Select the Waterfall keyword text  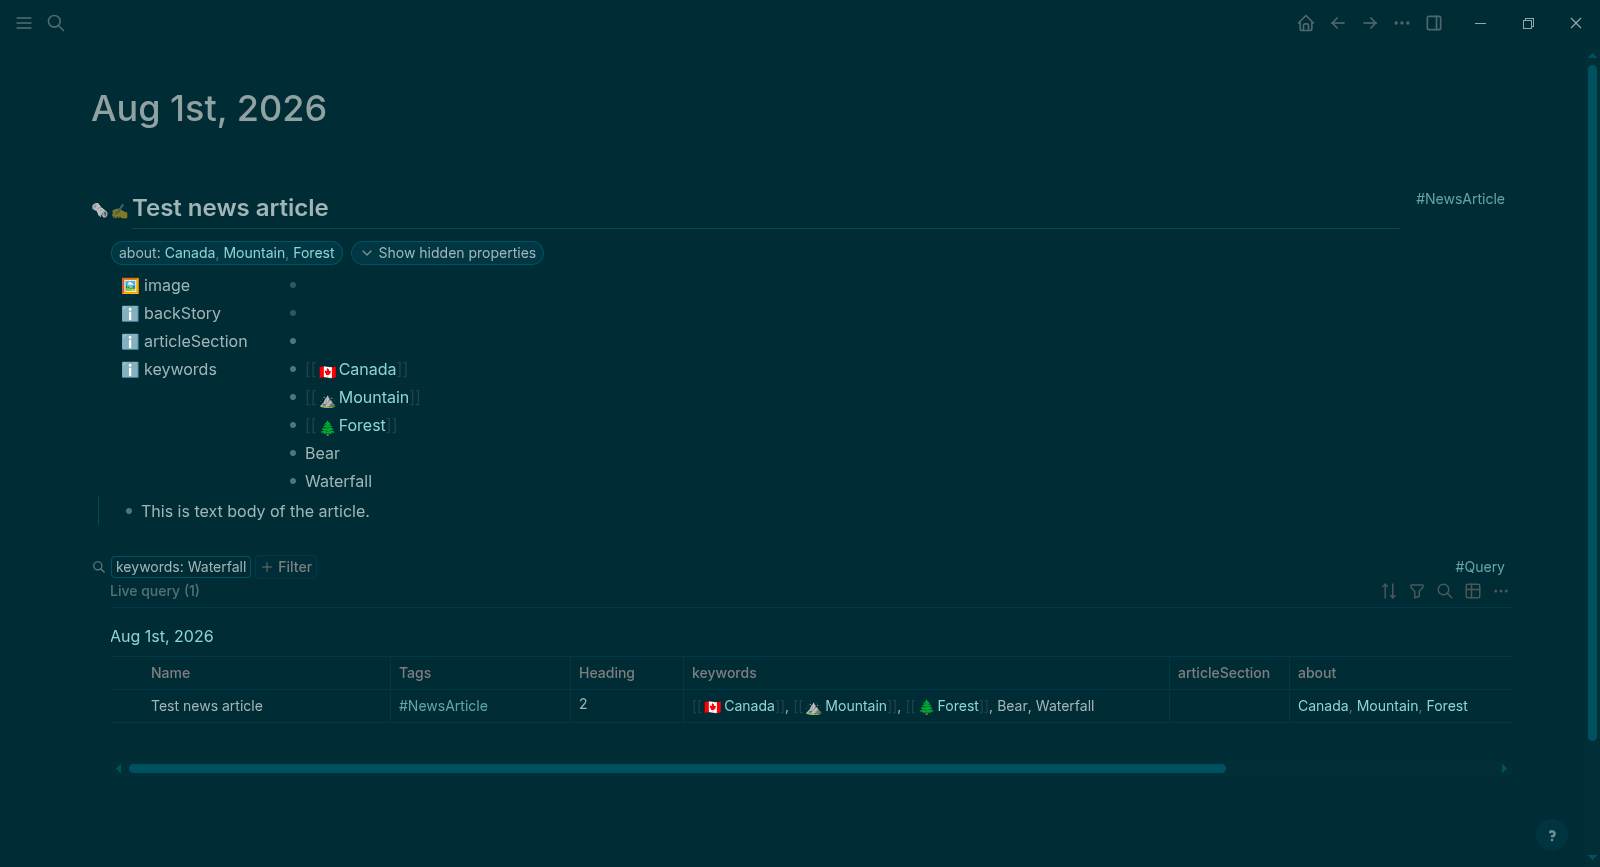pos(338,482)
